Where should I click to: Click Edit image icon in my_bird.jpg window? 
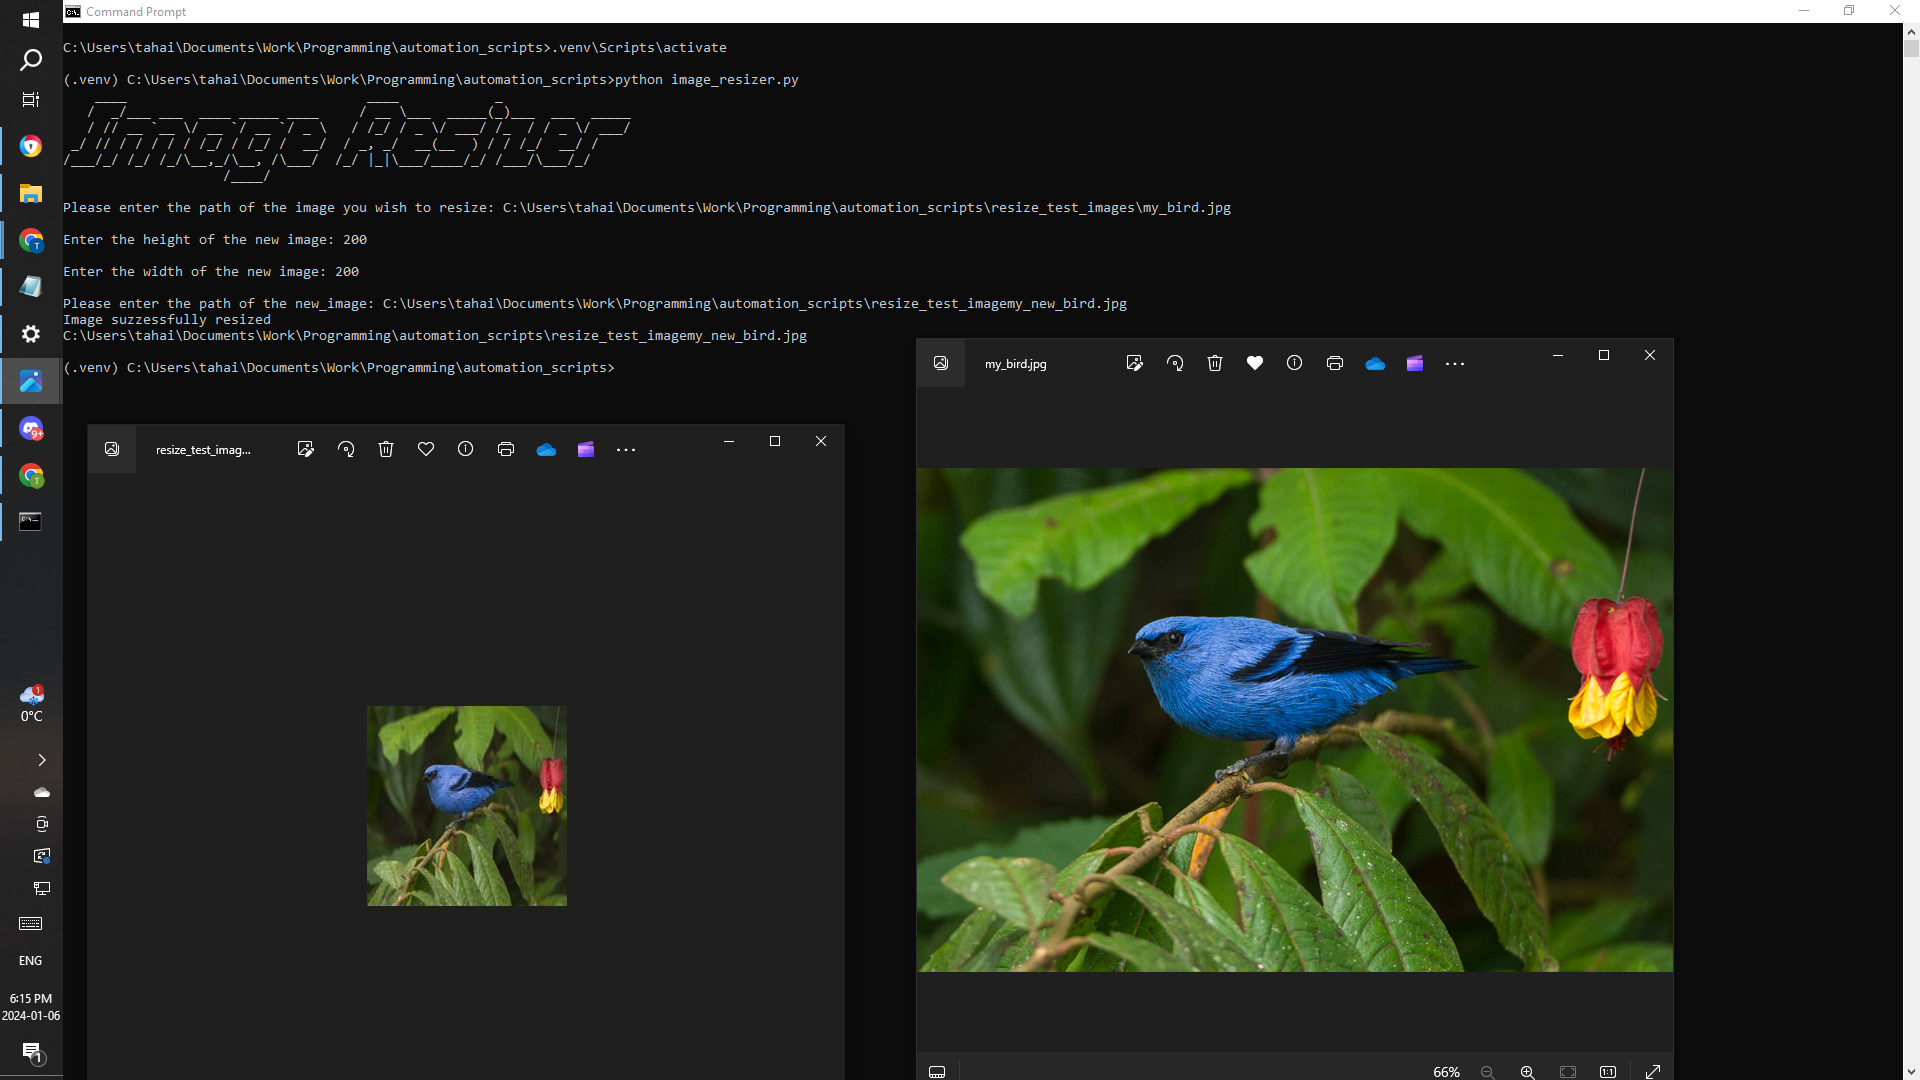pyautogui.click(x=1134, y=364)
